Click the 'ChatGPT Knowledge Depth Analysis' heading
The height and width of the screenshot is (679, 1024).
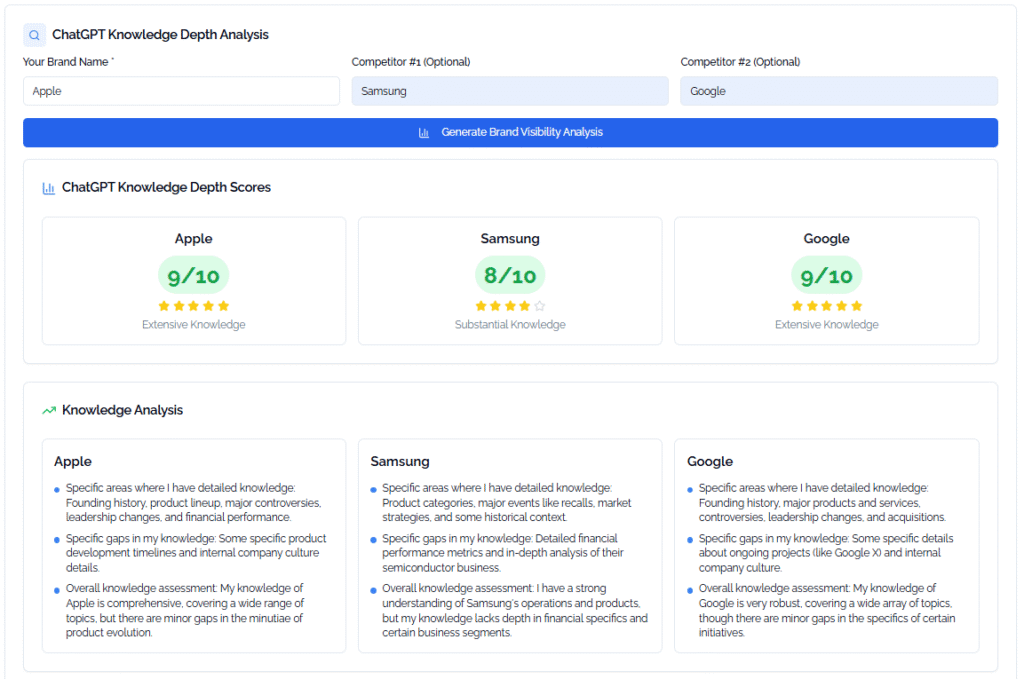tap(160, 35)
